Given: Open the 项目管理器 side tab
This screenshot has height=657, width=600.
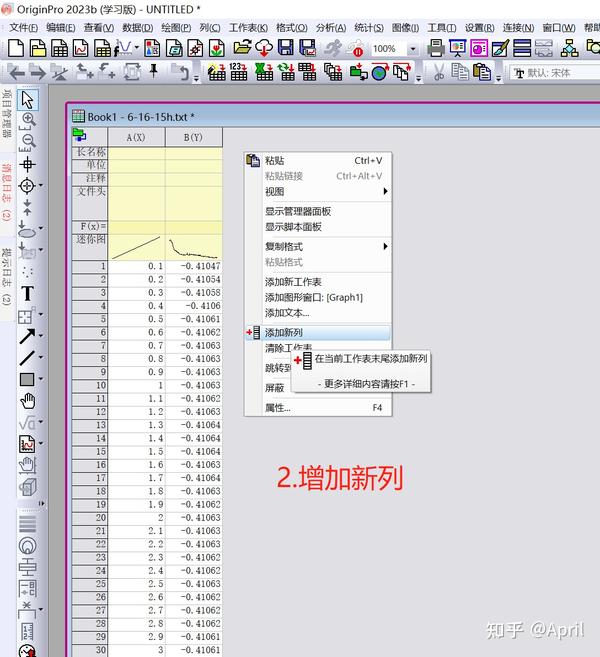Looking at the screenshot, I should 6,113.
